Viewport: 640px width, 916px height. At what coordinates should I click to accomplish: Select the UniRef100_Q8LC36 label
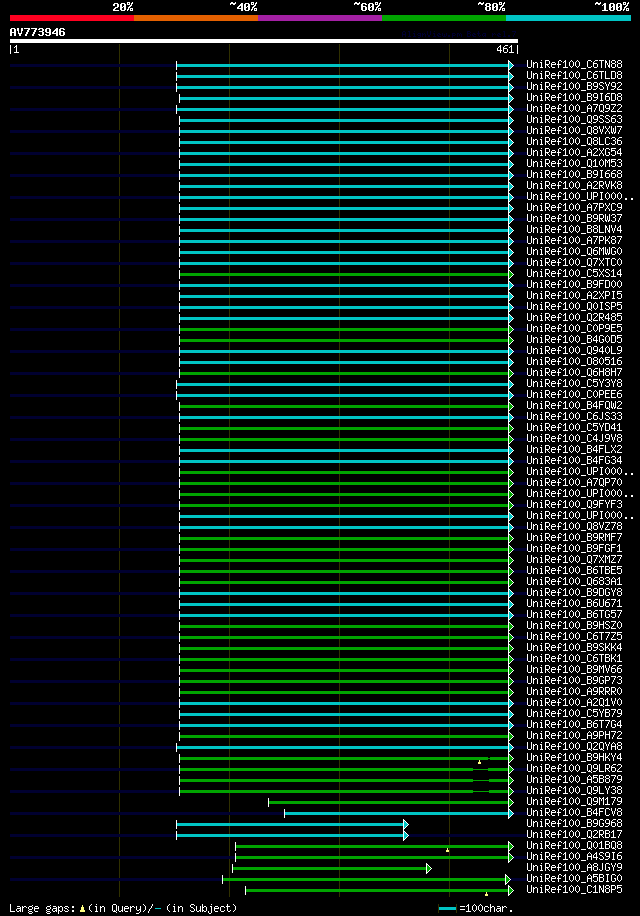tap(574, 141)
